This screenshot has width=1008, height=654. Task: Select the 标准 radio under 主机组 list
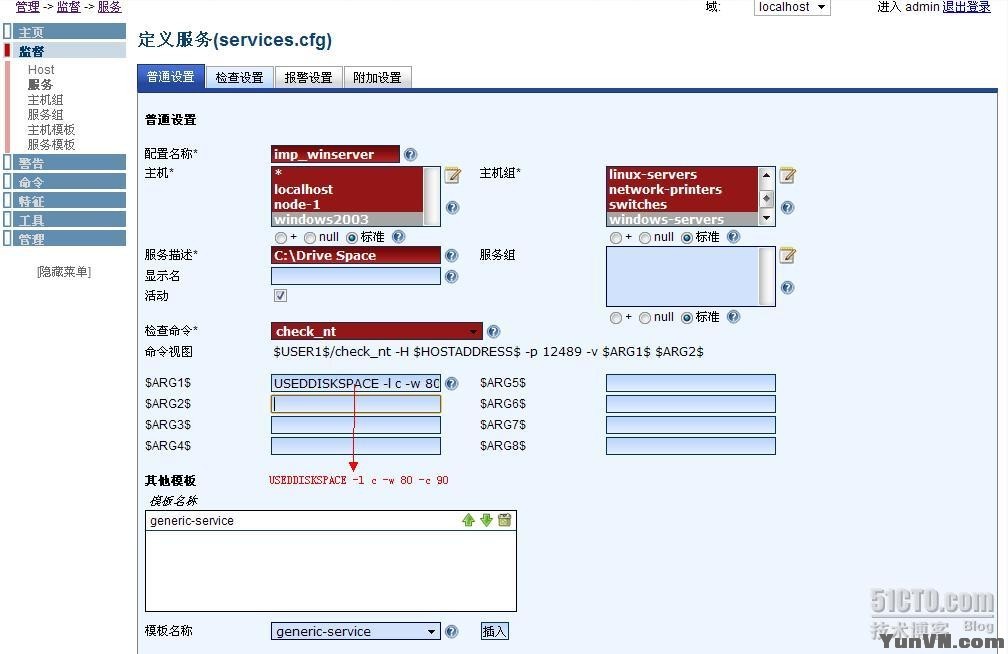pyautogui.click(x=687, y=238)
